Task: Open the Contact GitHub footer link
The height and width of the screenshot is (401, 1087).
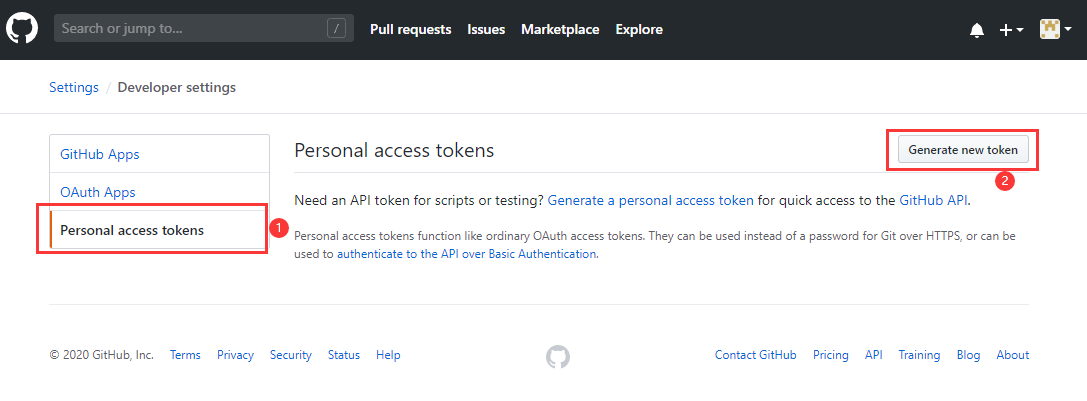Action: (755, 355)
